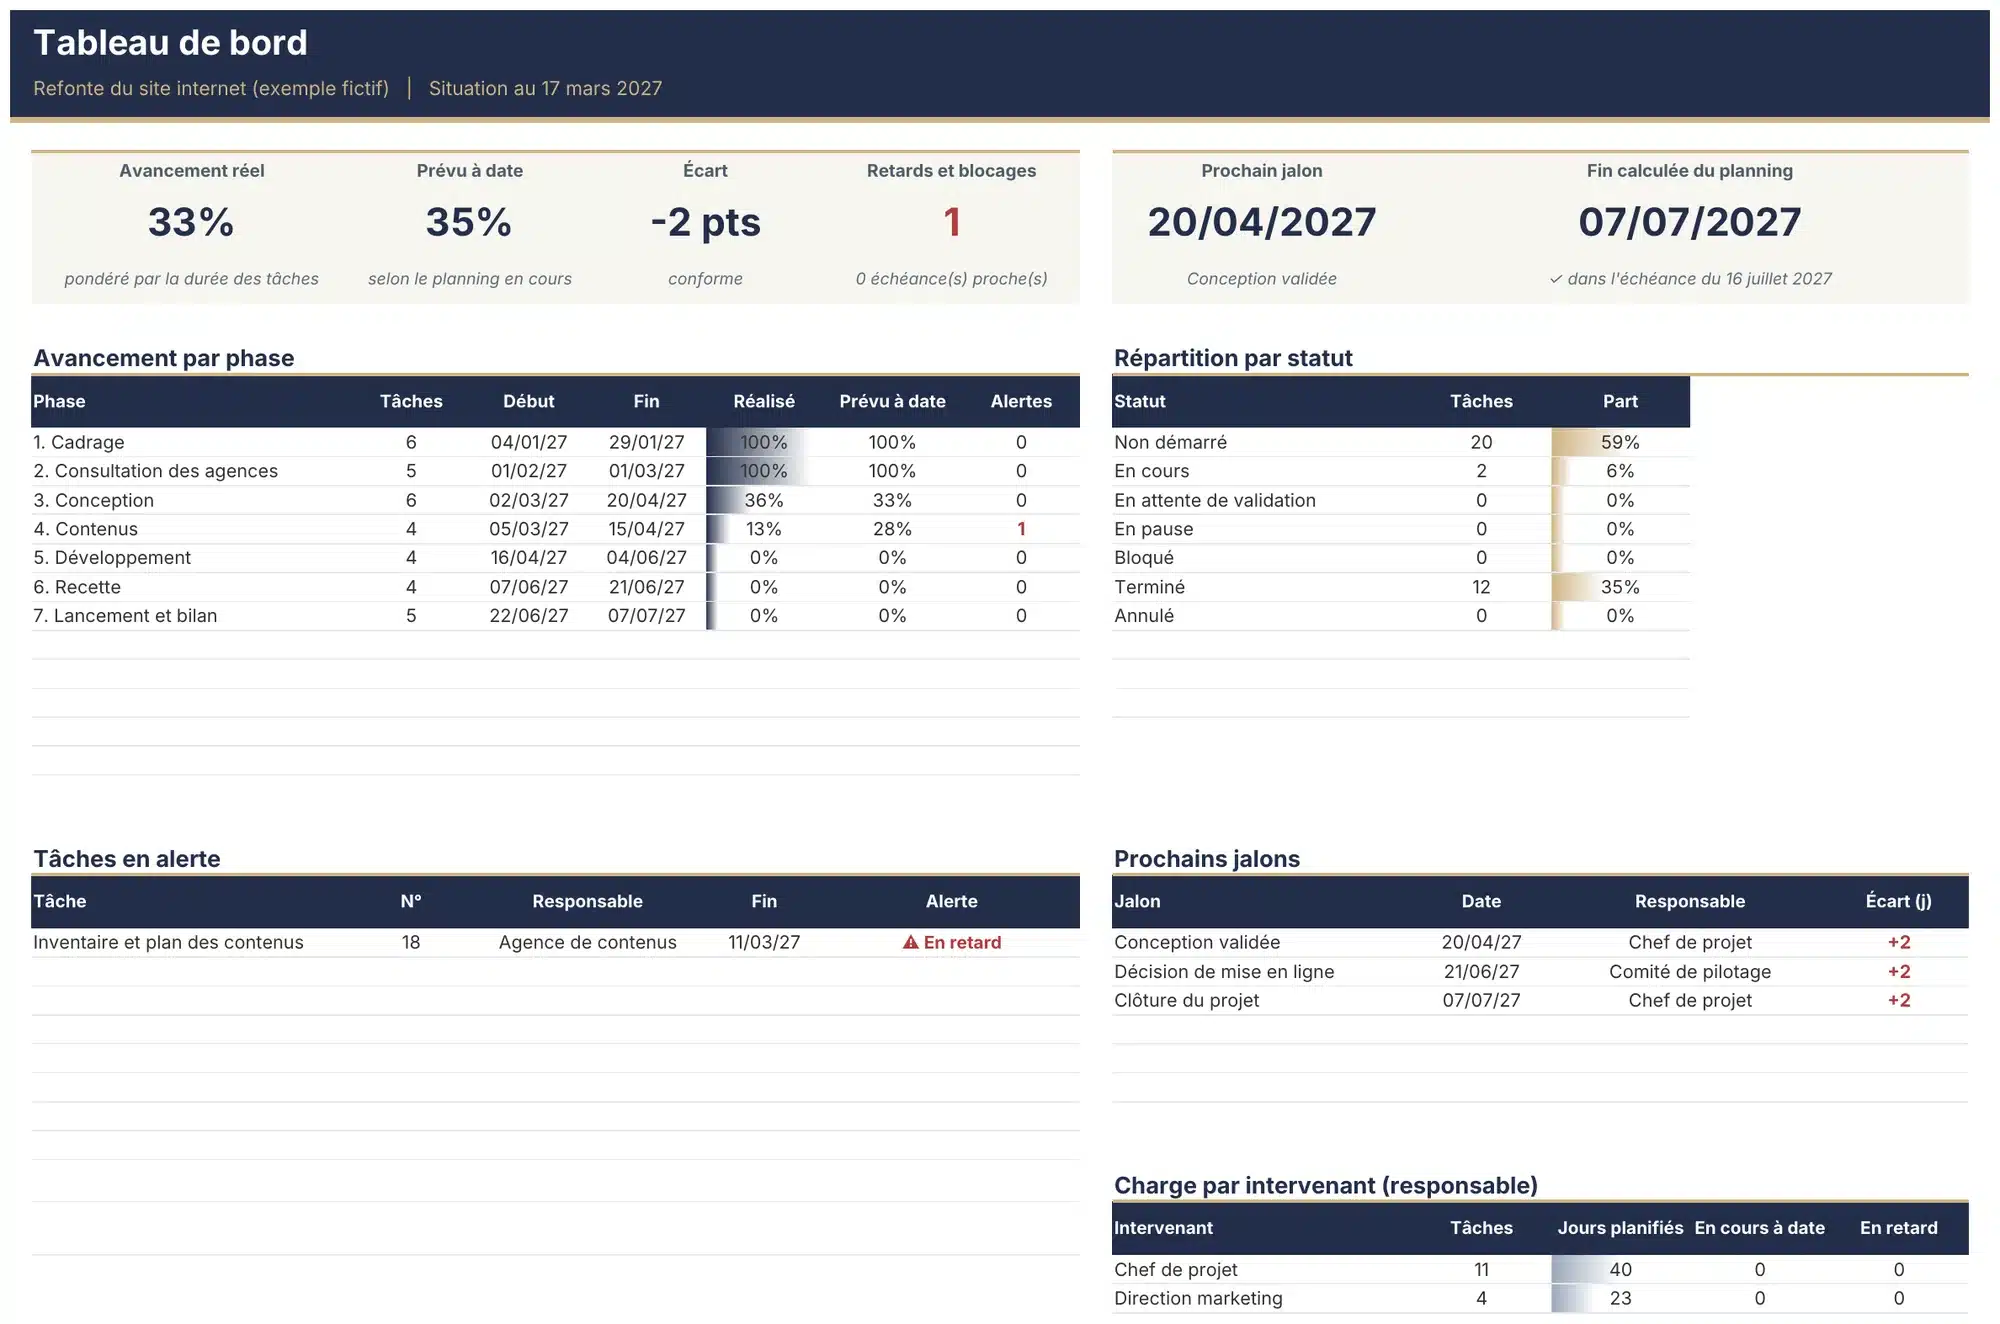Click the Réalisé column header

pos(764,401)
